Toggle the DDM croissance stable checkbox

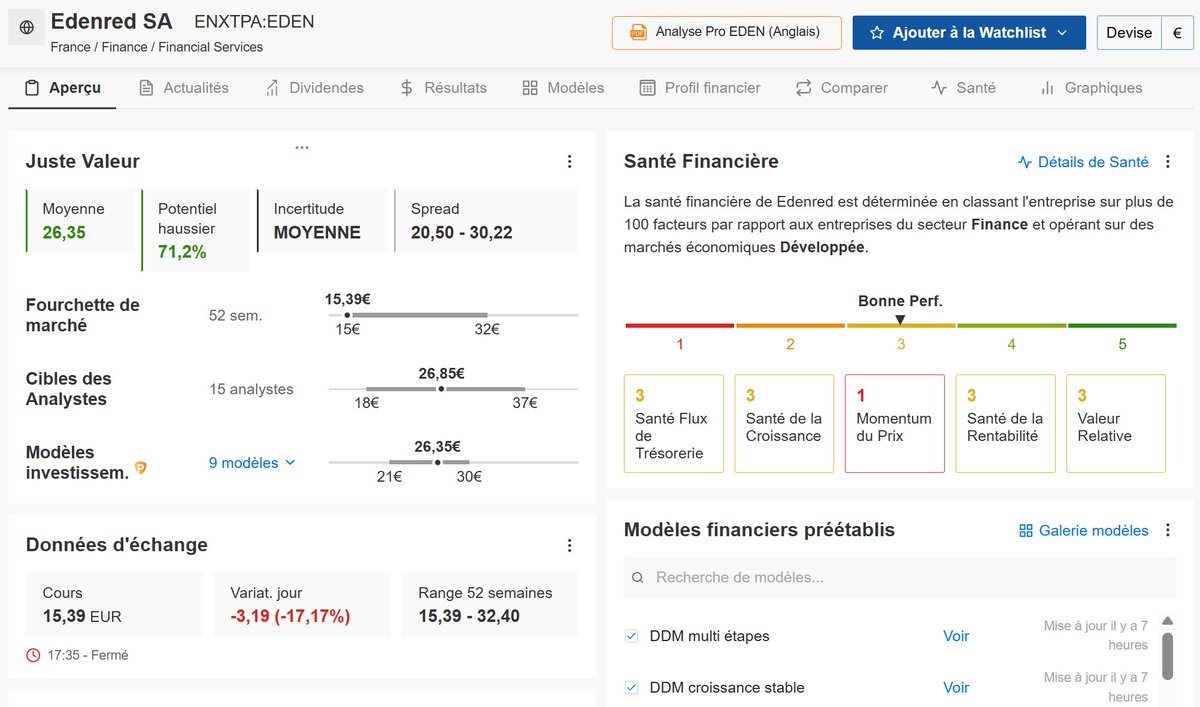(631, 687)
